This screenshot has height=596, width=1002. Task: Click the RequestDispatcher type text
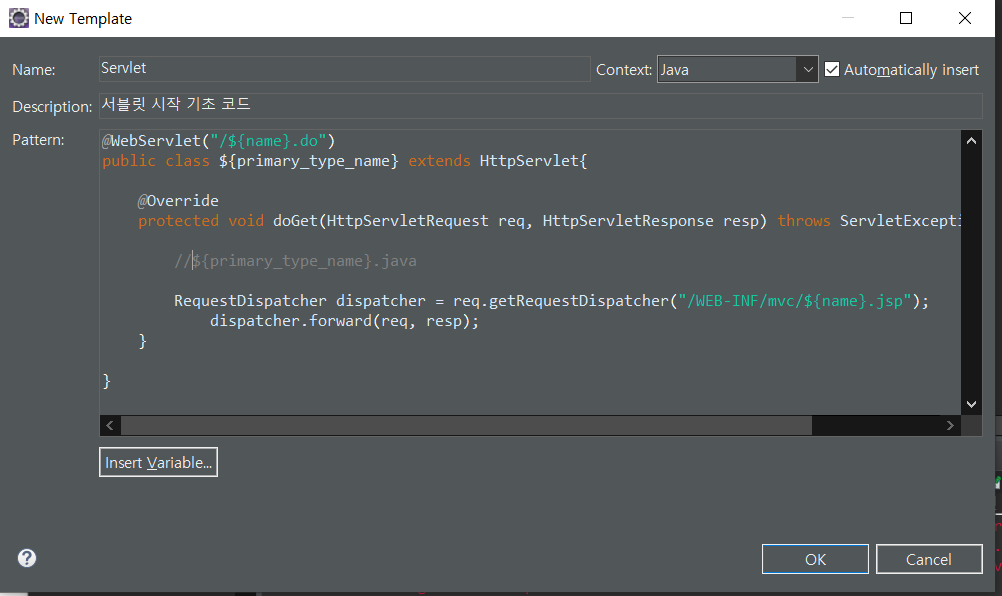(x=250, y=301)
